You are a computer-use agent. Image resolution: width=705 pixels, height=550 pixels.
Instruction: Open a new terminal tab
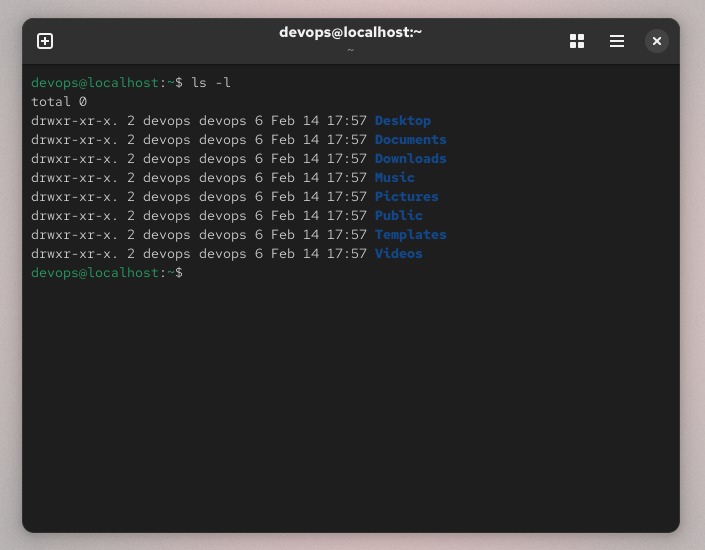(45, 41)
